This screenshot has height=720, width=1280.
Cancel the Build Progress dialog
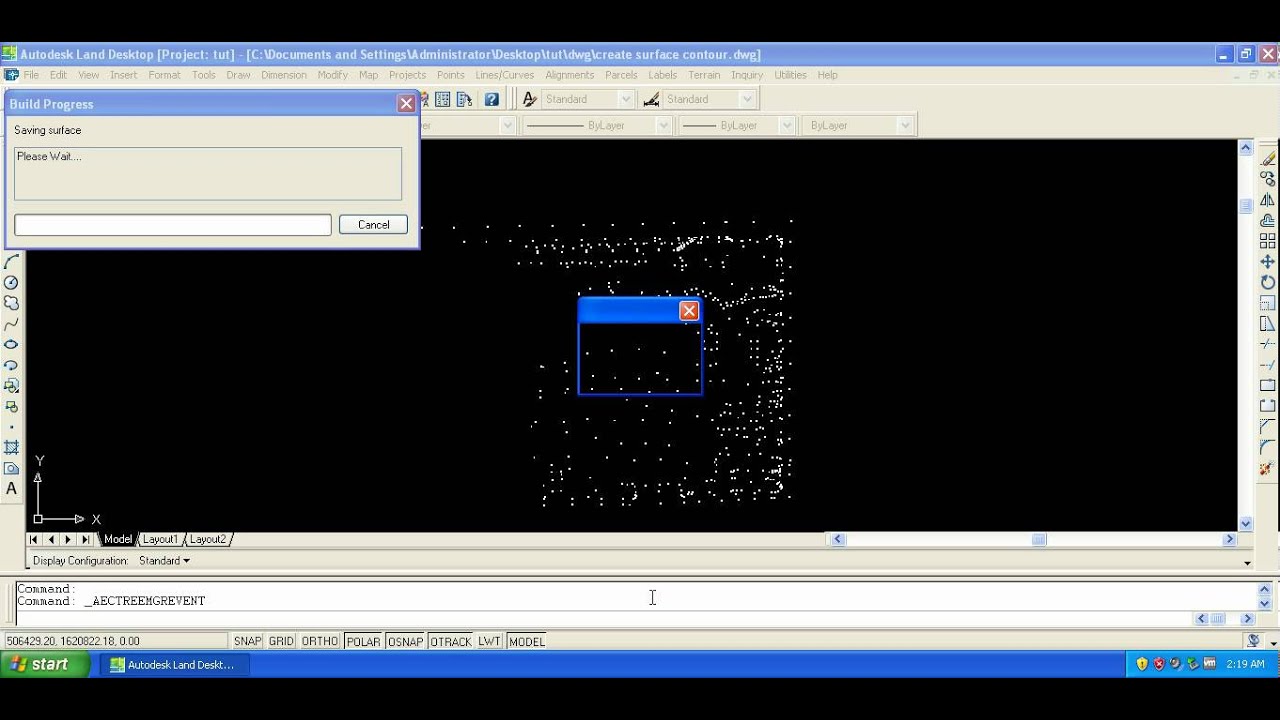tap(373, 224)
